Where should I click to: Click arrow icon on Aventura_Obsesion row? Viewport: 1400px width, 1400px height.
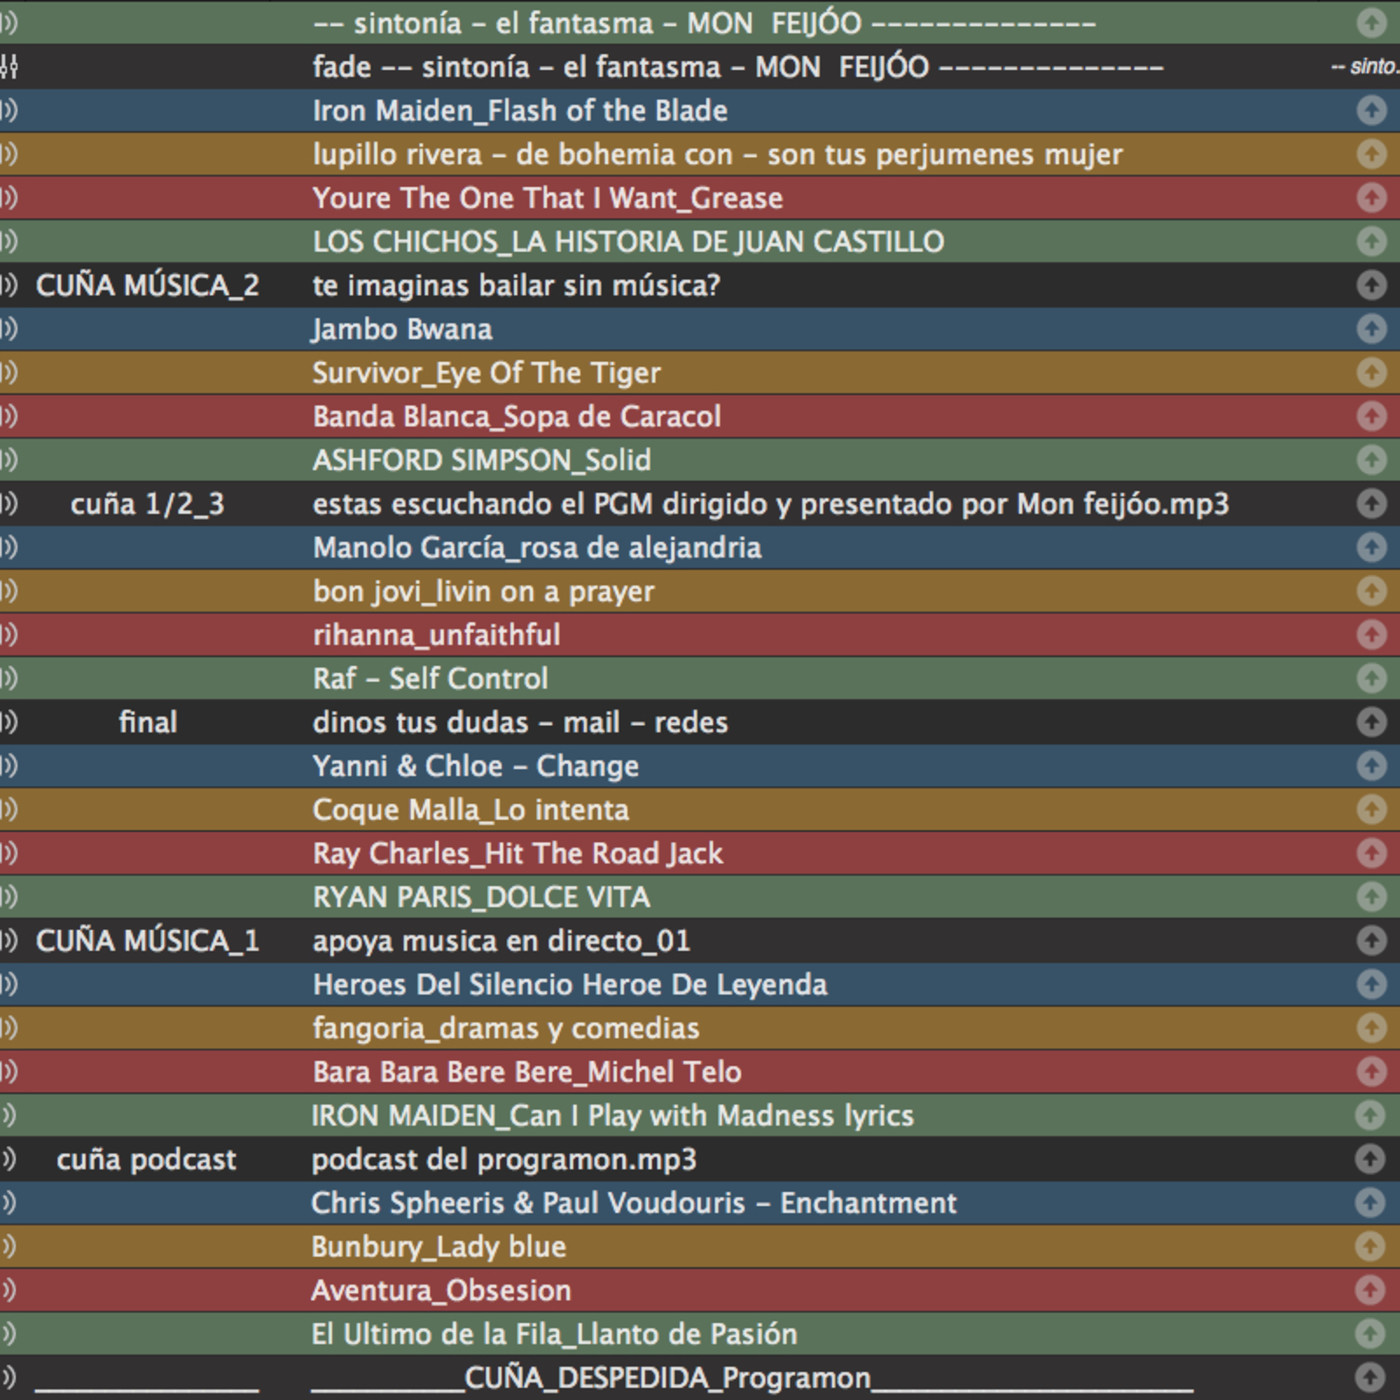tap(1370, 1290)
